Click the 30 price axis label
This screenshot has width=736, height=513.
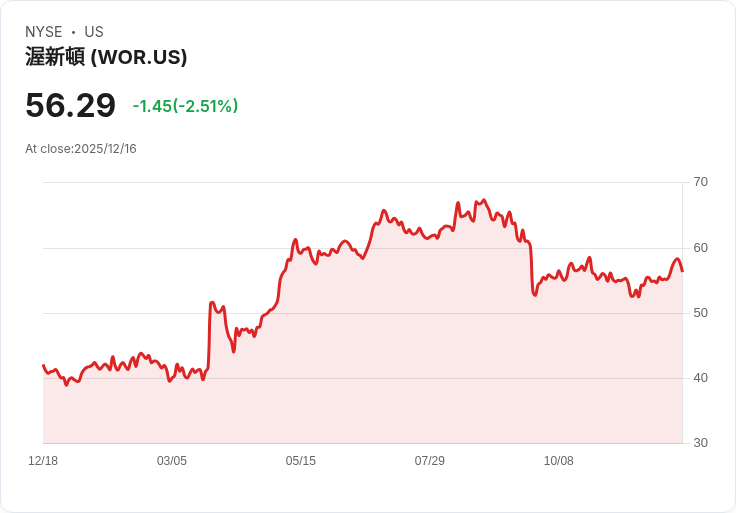701,443
